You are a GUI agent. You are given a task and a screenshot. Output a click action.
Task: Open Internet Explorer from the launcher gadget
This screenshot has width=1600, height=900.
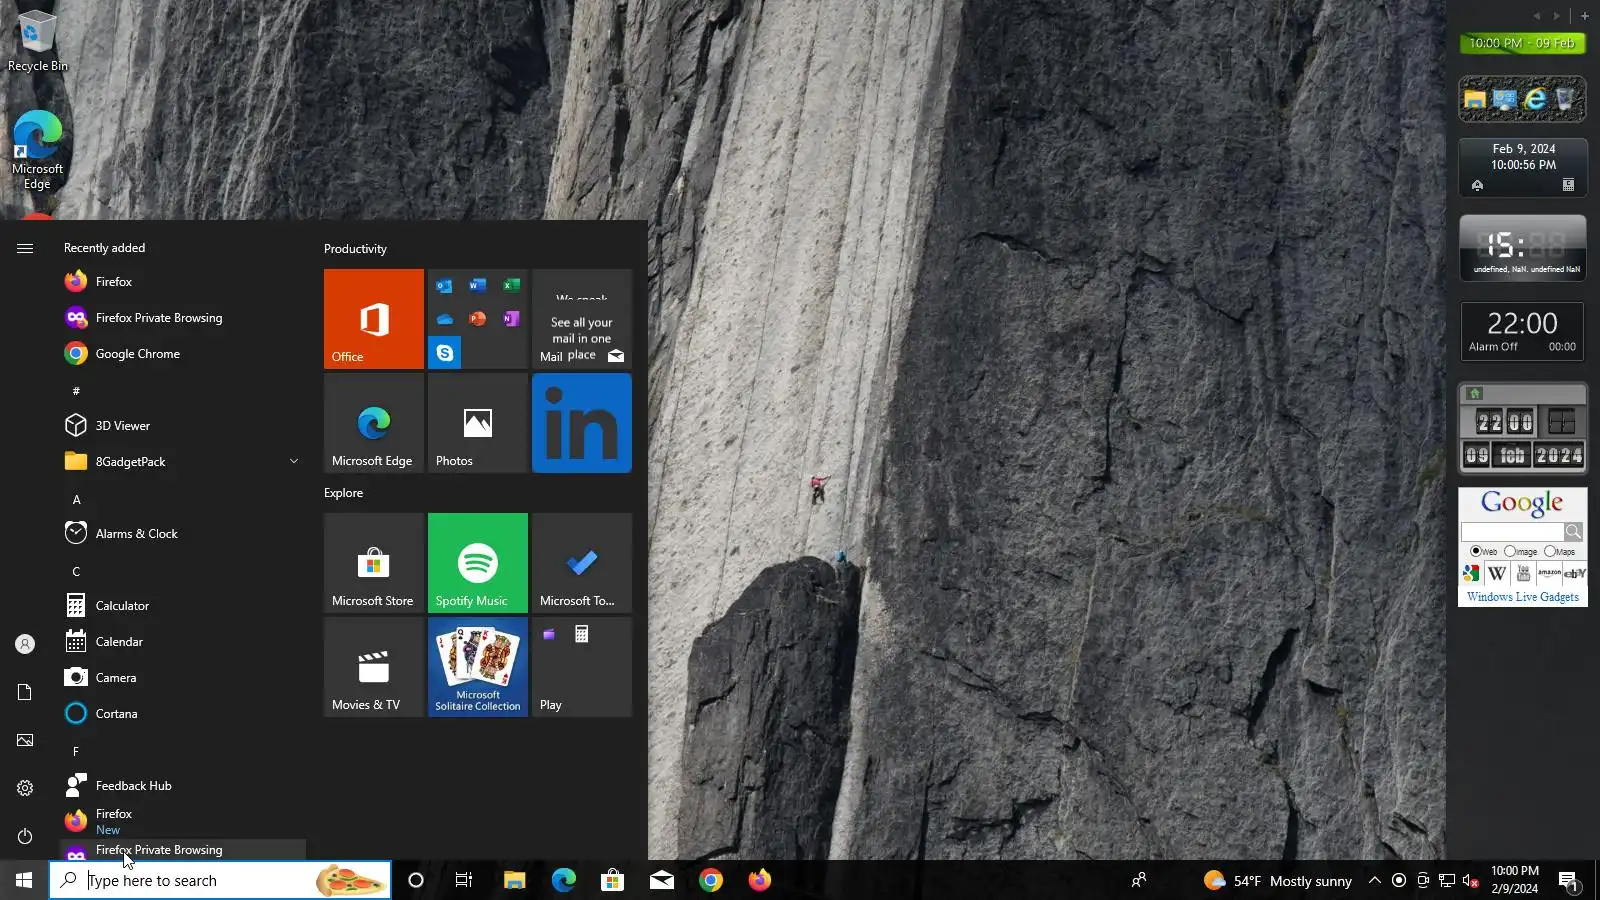[1535, 98]
